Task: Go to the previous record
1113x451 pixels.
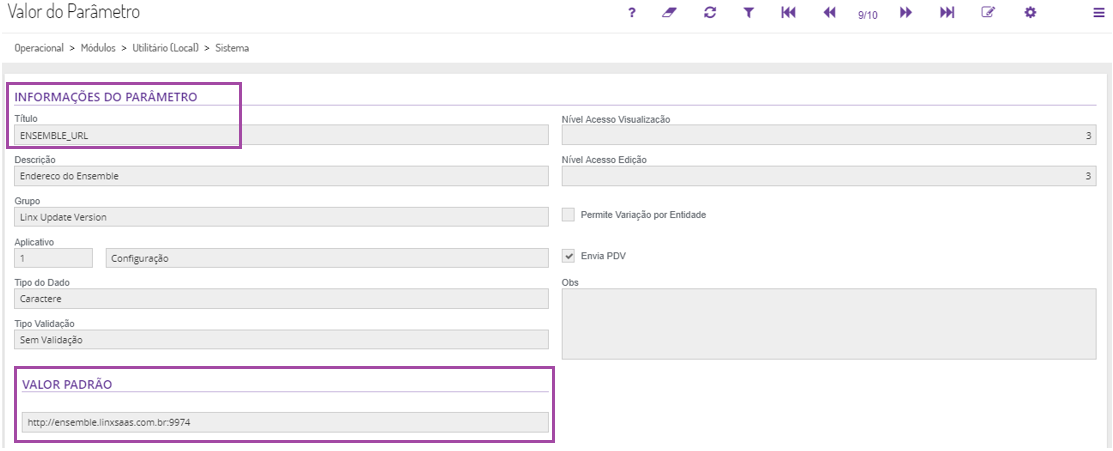Action: 829,13
